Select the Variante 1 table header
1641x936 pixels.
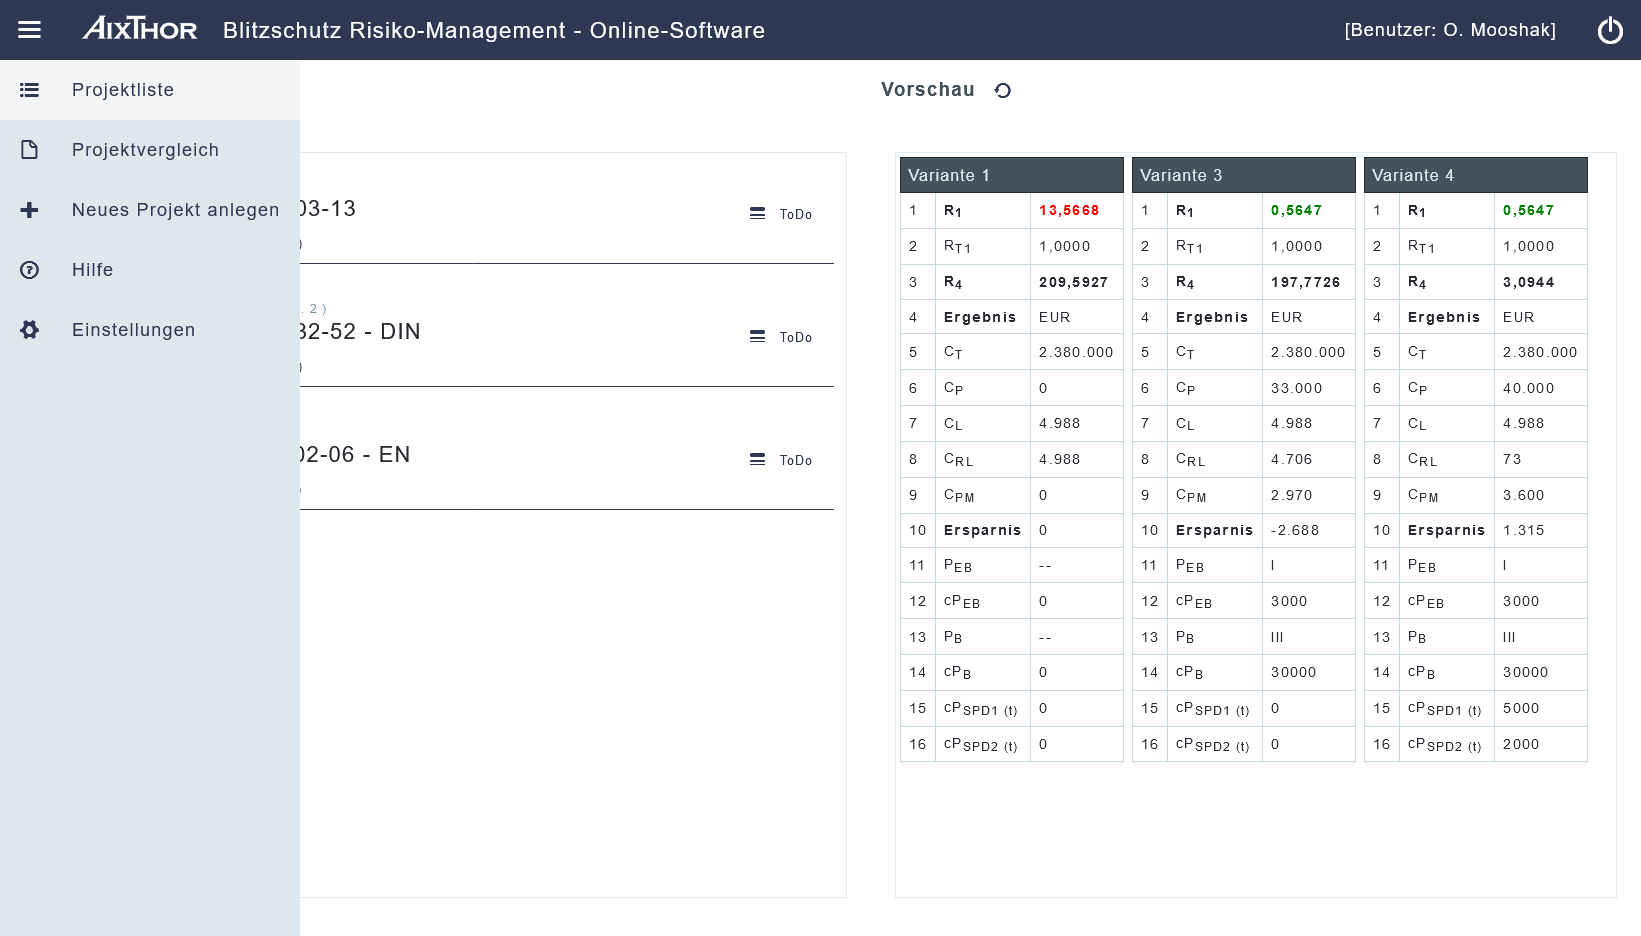point(1011,175)
